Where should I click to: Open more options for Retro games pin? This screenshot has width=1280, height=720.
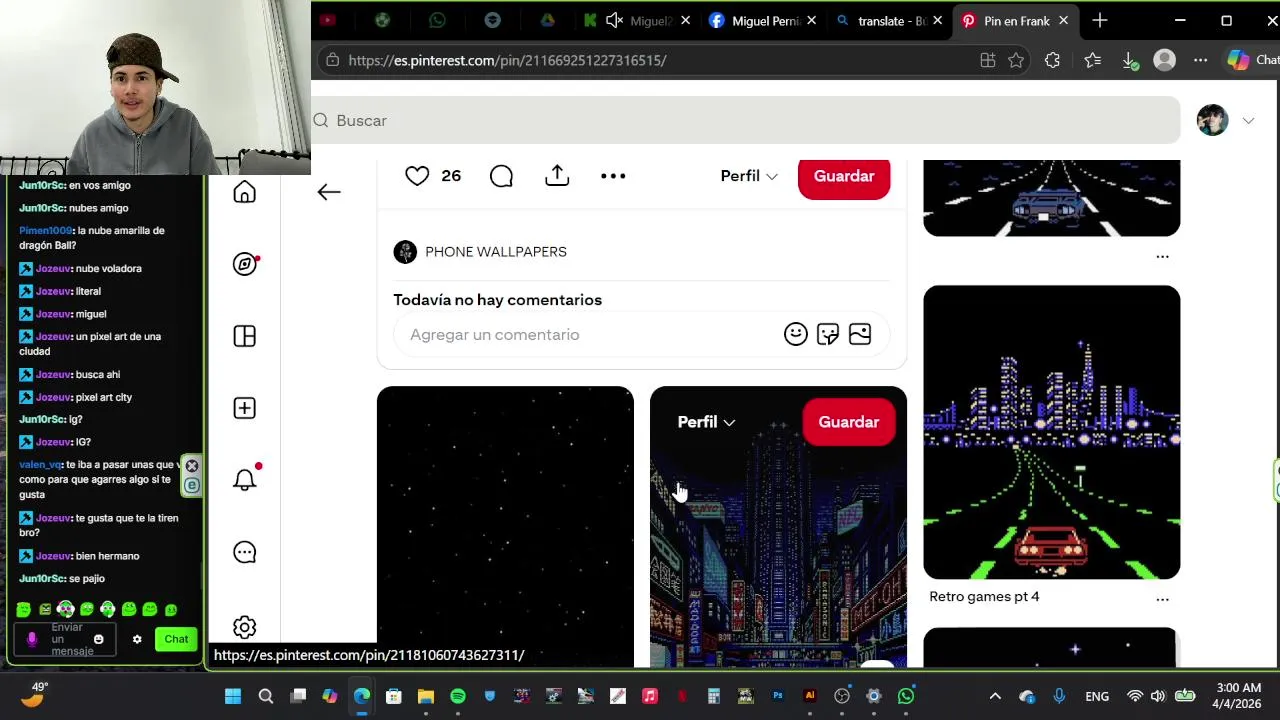coord(1162,599)
